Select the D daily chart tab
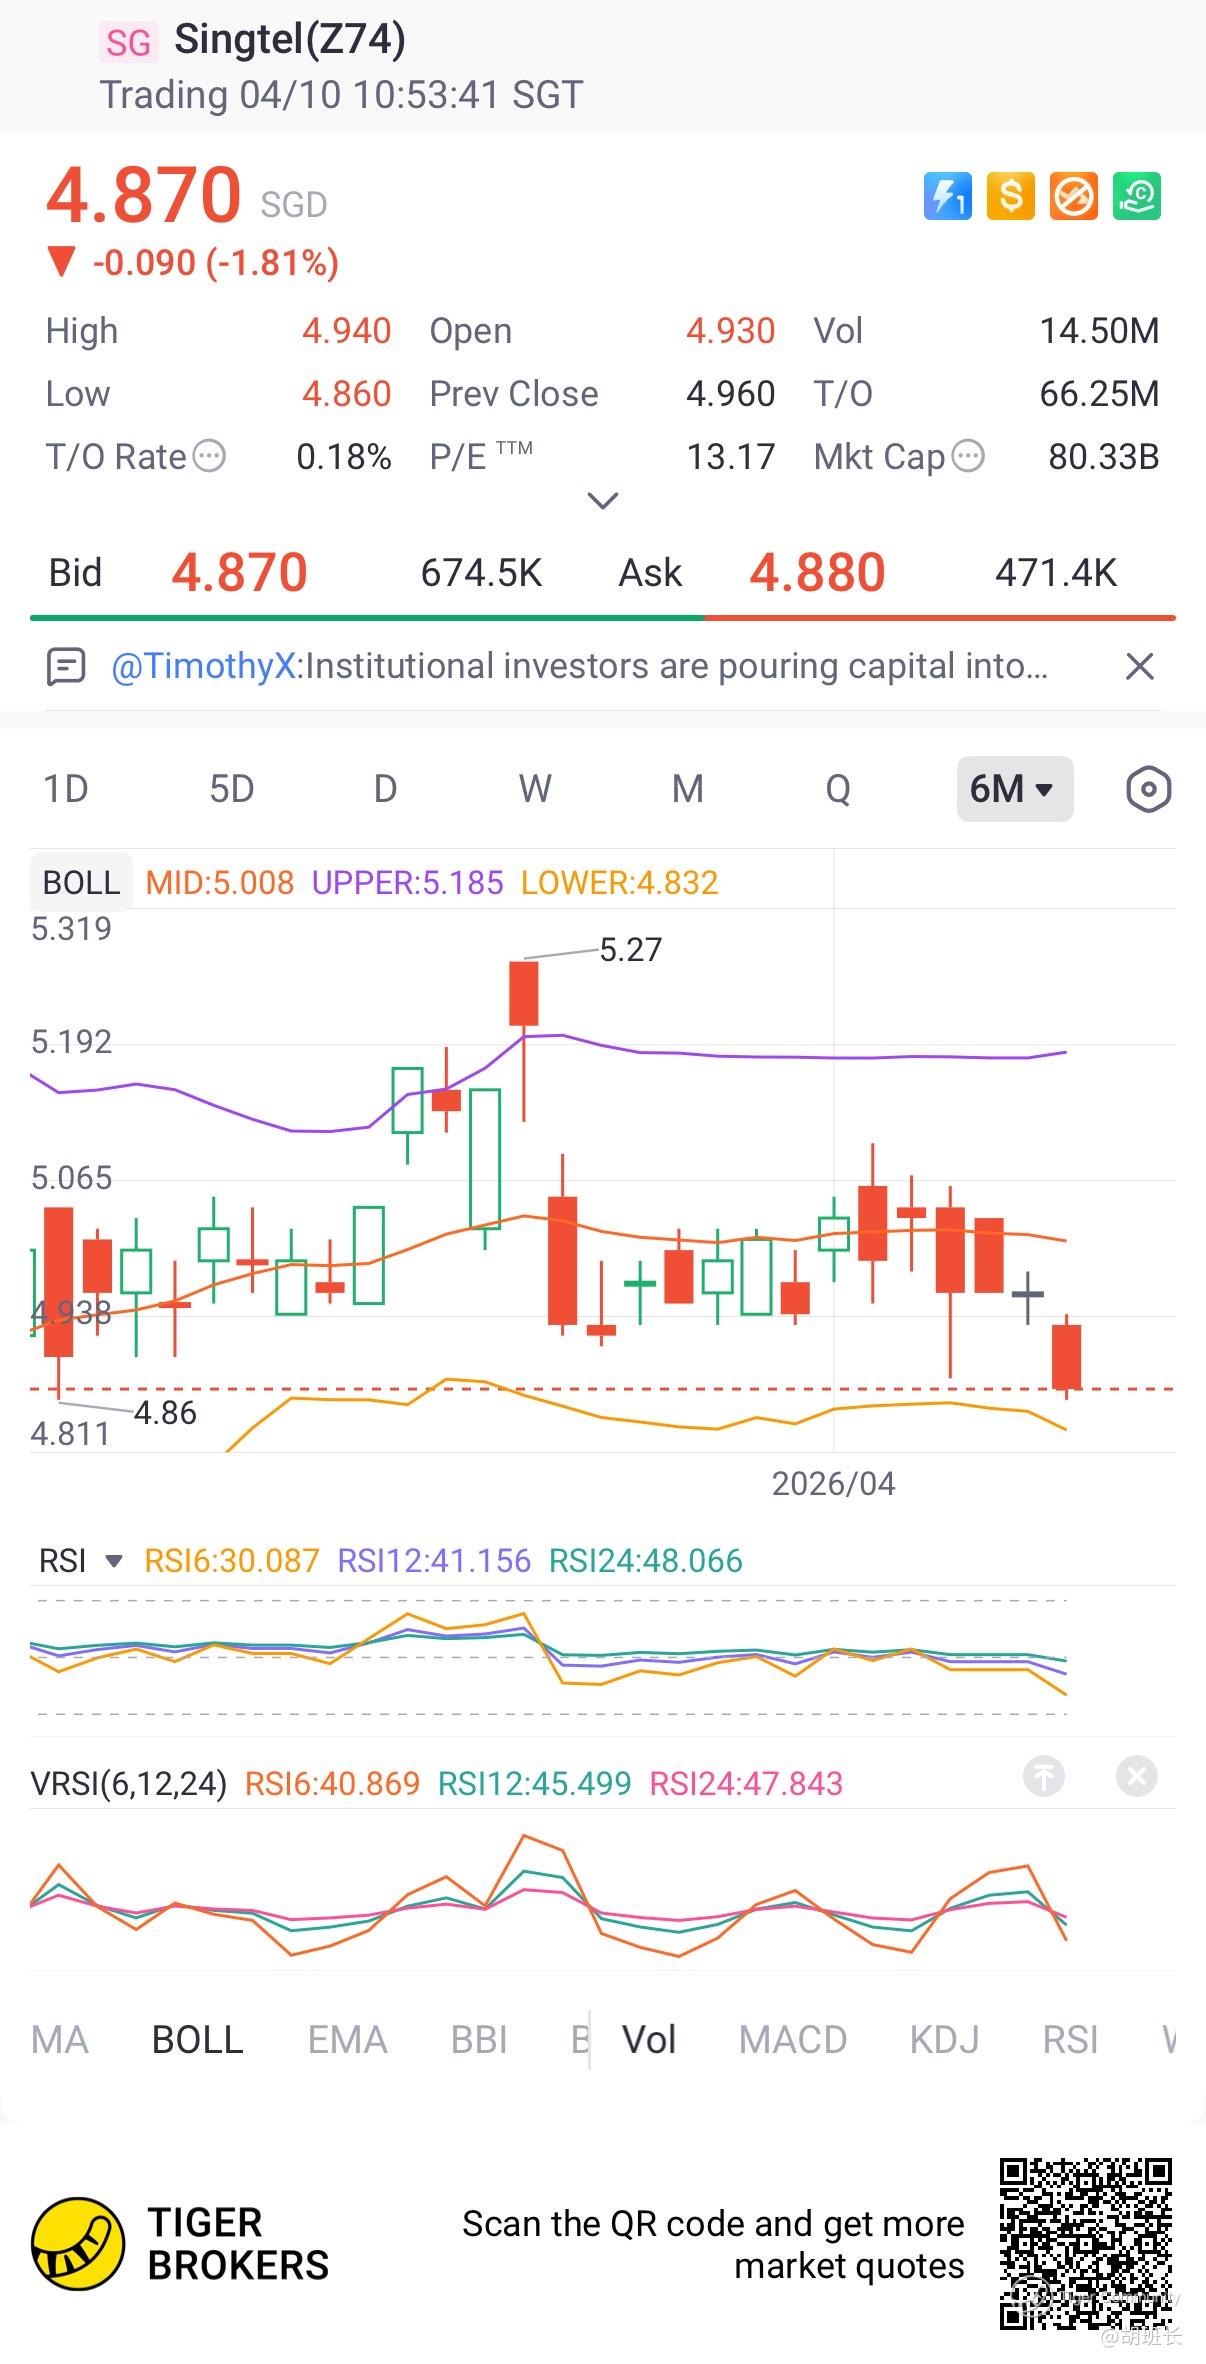The width and height of the screenshot is (1206, 2364). click(385, 789)
